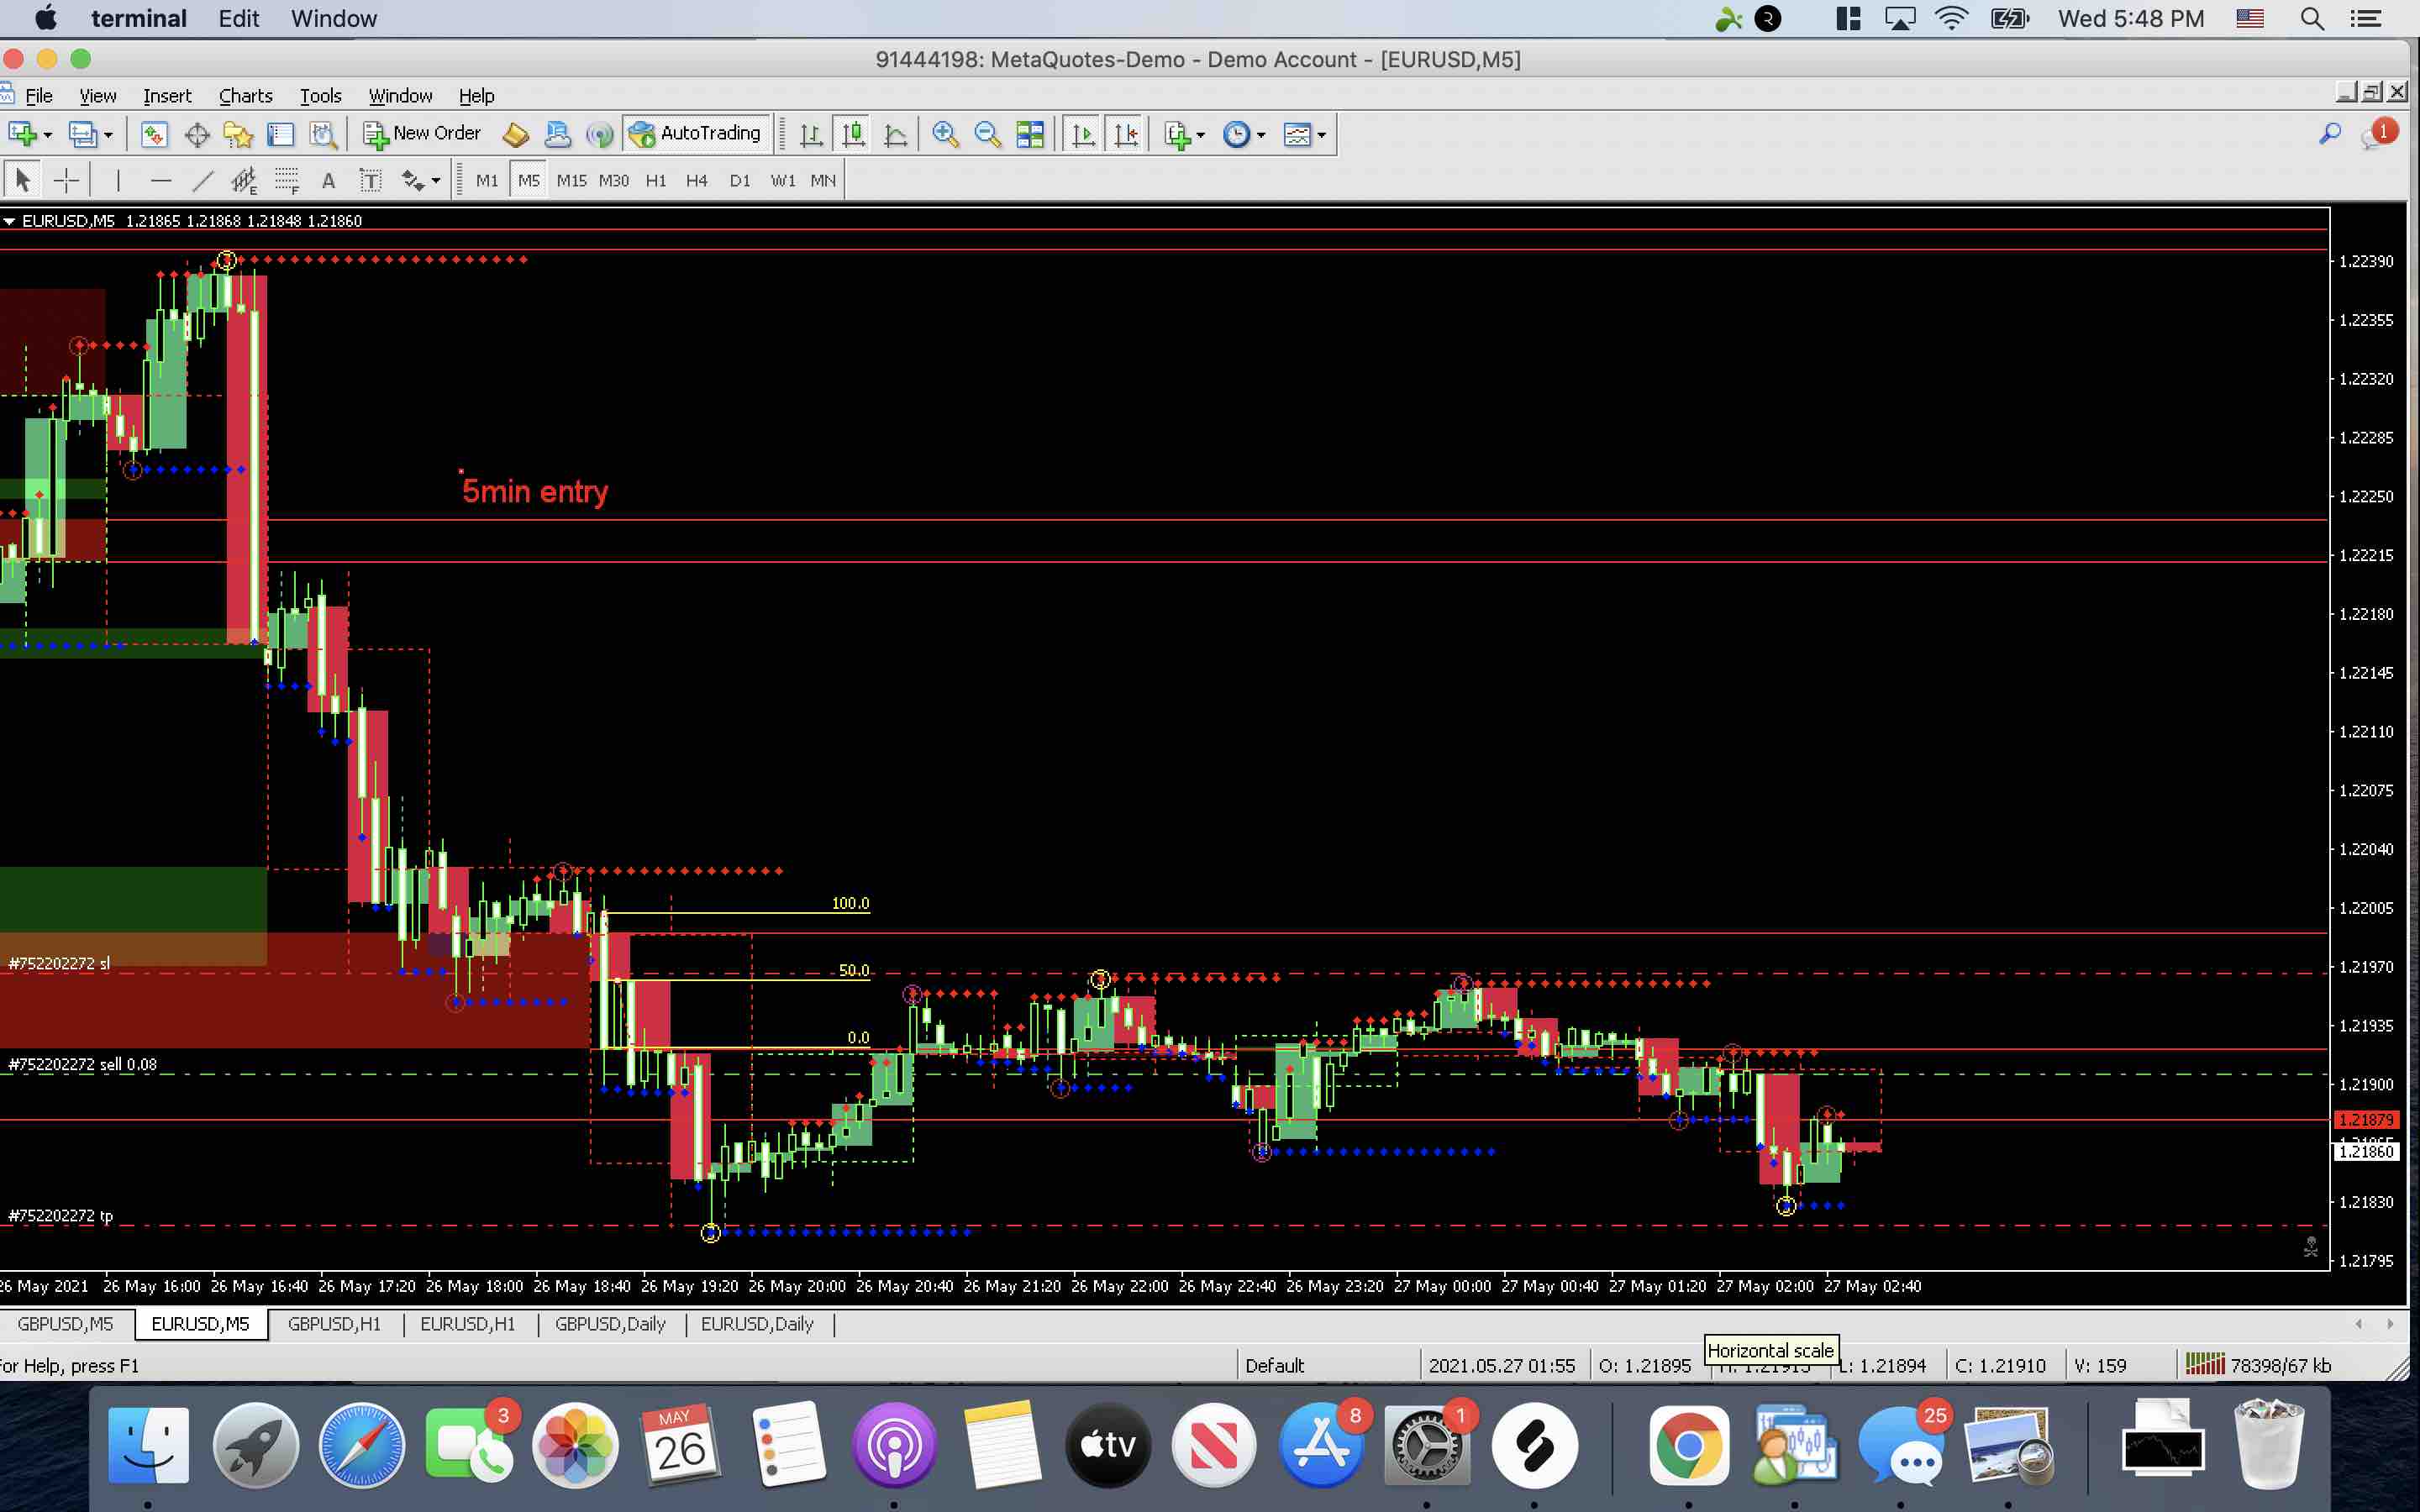Enable chart auto scroll

click(x=1081, y=133)
